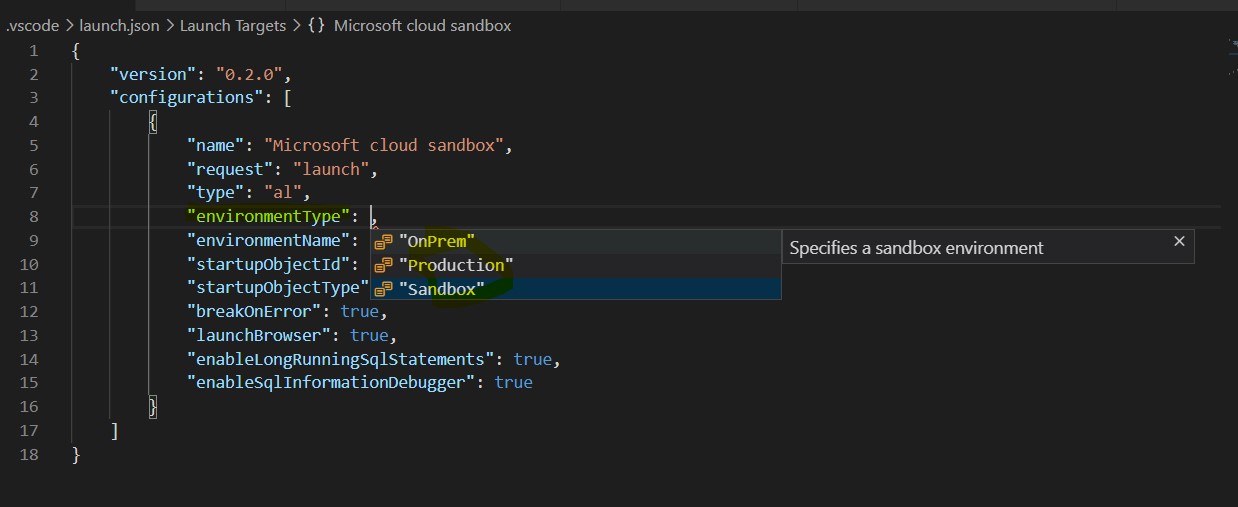Click the "version" key on line 2
The height and width of the screenshot is (507, 1238).
click(152, 74)
